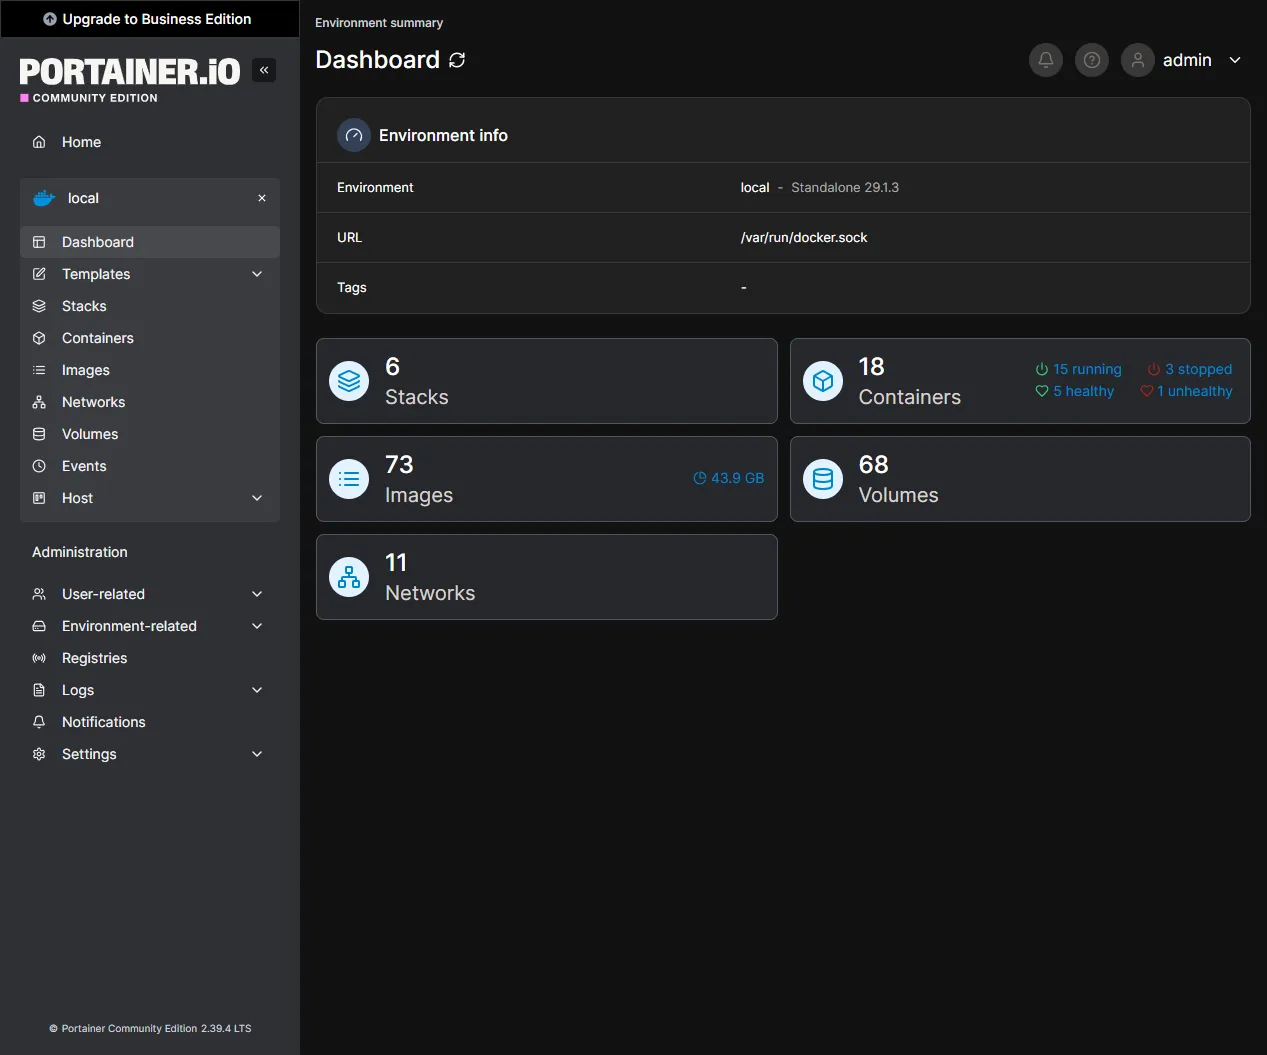Click the '3 stopped' container status
This screenshot has width=1267, height=1055.
tap(1189, 369)
